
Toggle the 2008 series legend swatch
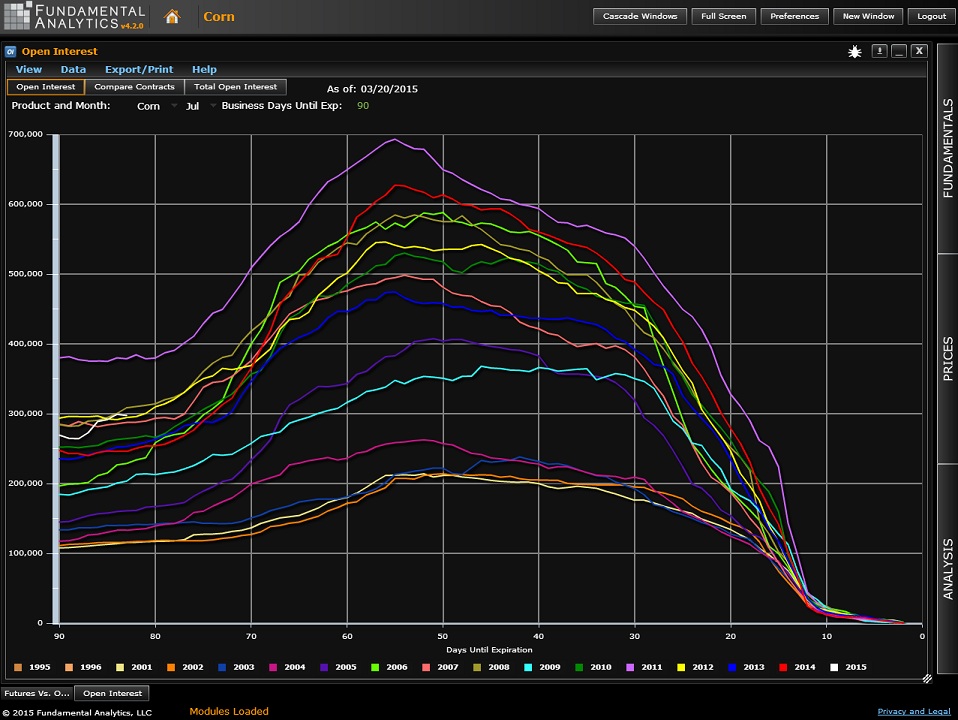tap(477, 667)
